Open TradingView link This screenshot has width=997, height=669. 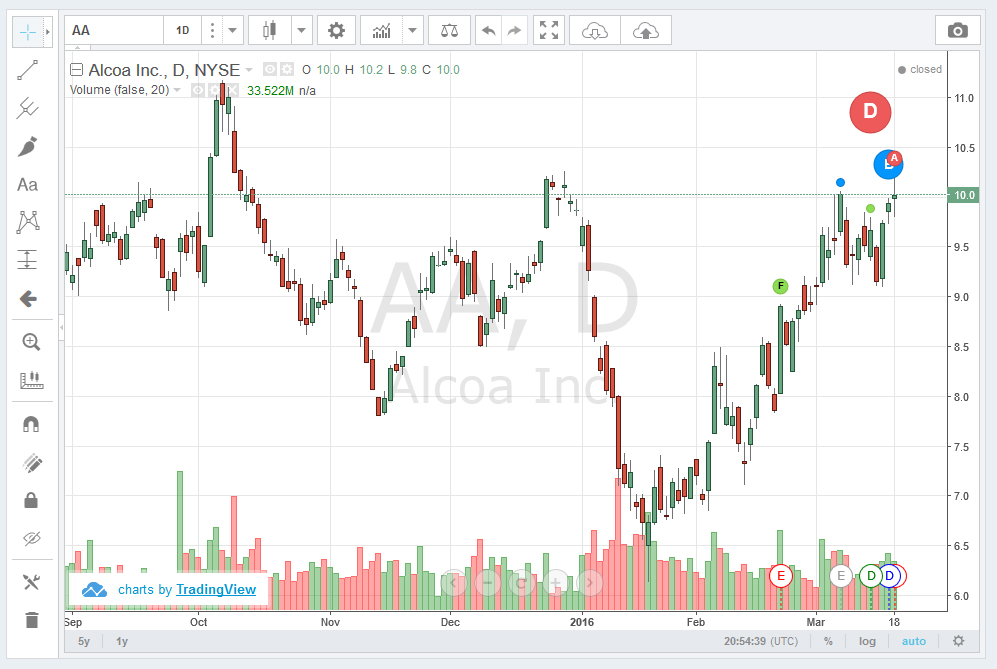pos(216,590)
